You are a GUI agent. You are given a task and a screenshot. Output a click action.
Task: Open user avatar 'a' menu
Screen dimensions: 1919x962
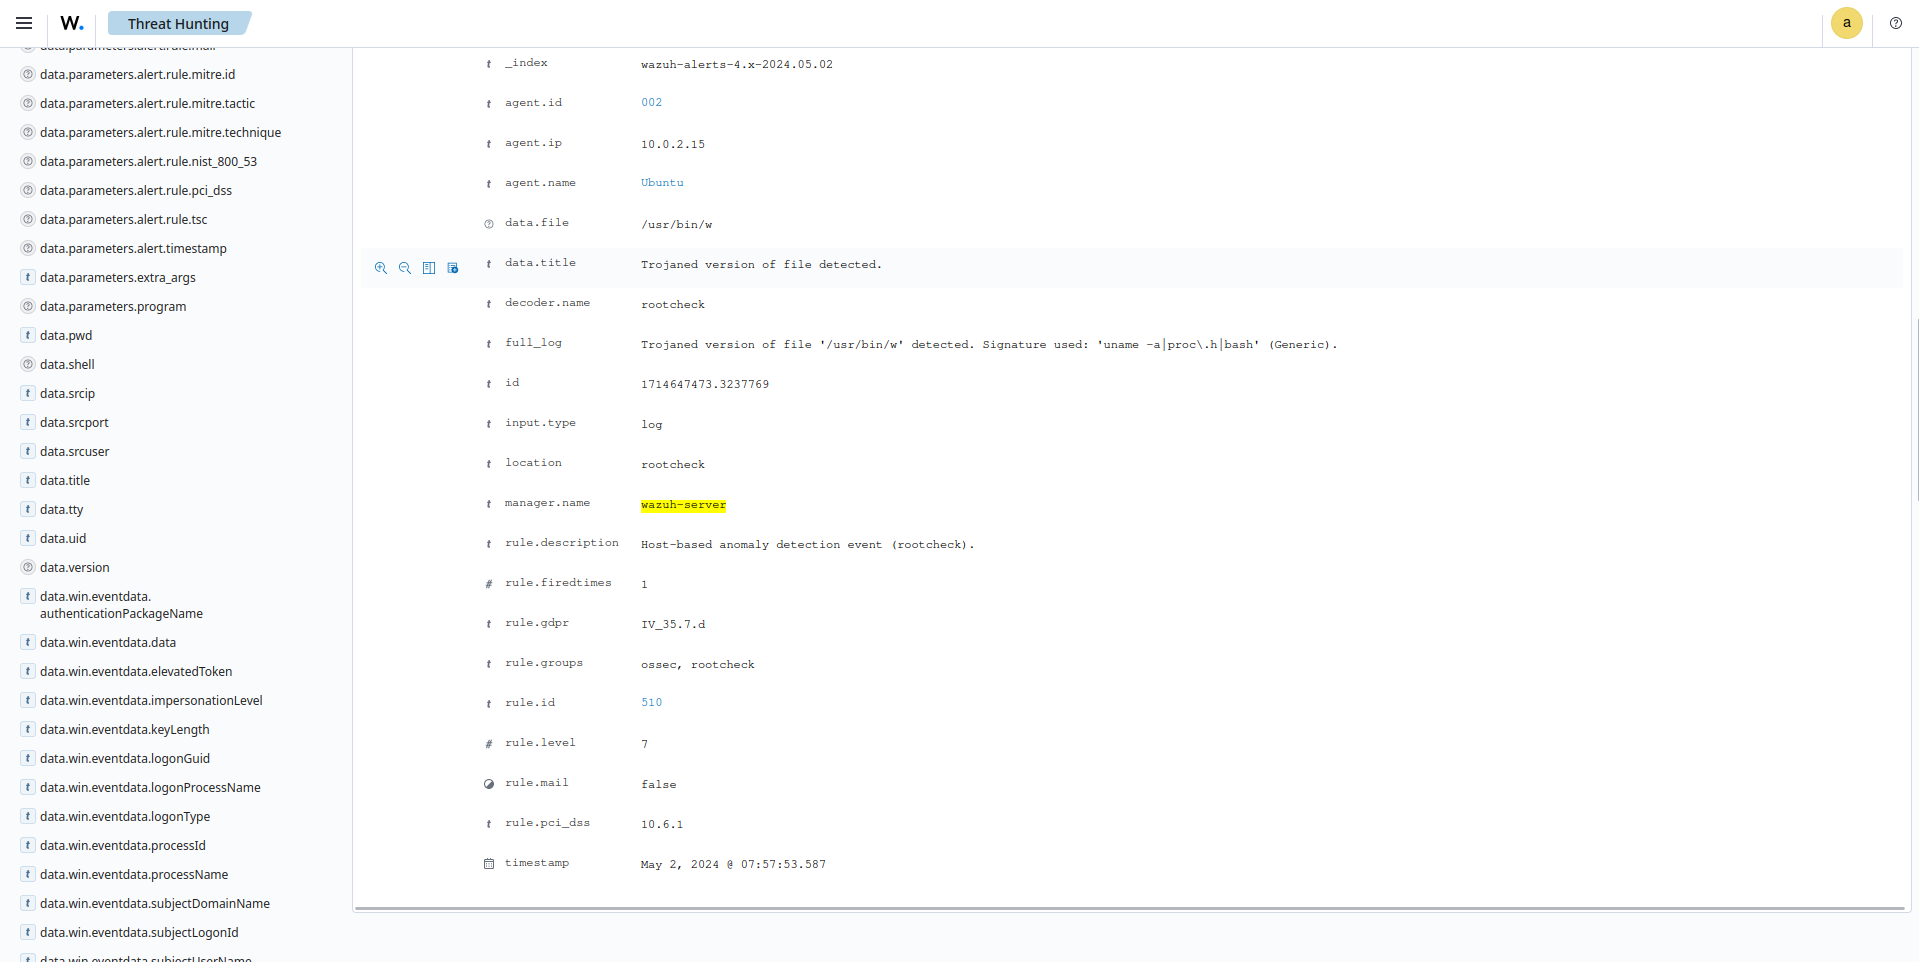[x=1846, y=23]
